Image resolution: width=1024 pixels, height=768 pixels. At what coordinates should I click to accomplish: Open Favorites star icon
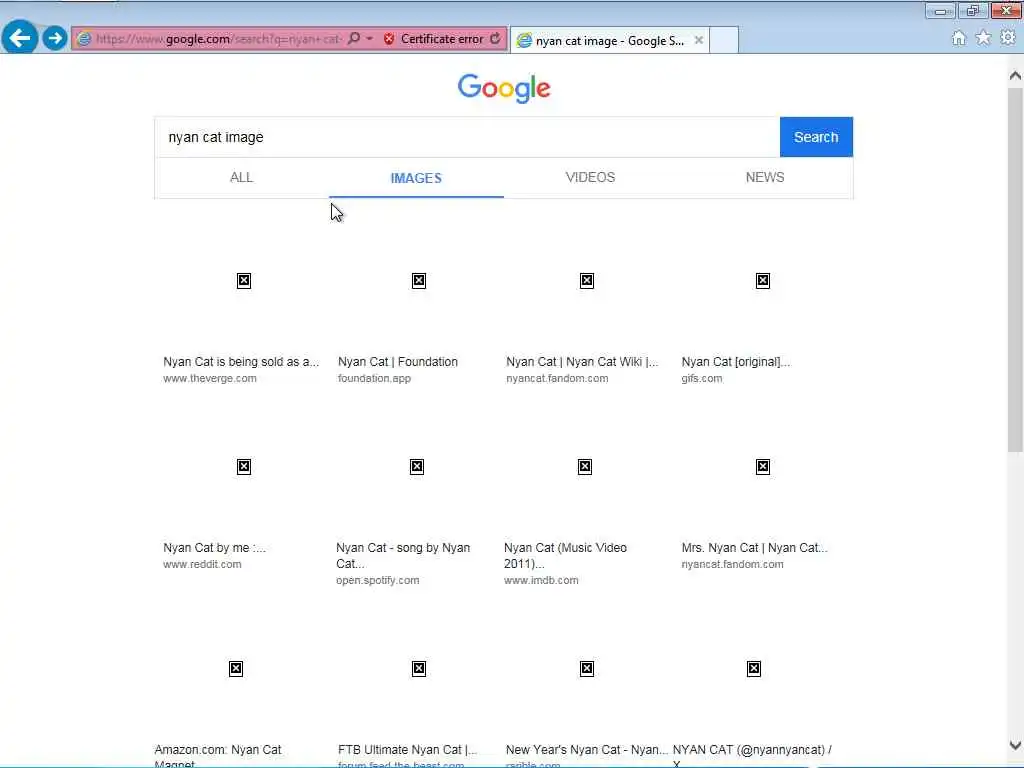[983, 38]
